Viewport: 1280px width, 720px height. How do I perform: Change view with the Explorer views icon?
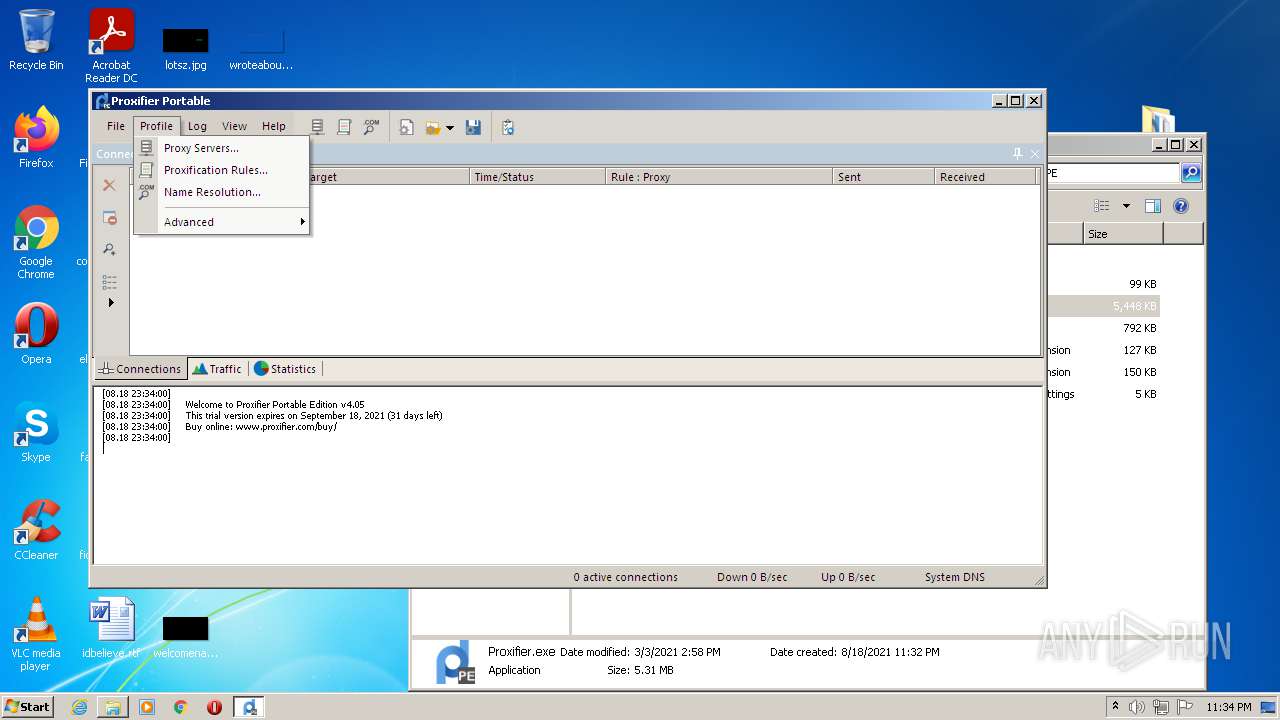click(1102, 206)
